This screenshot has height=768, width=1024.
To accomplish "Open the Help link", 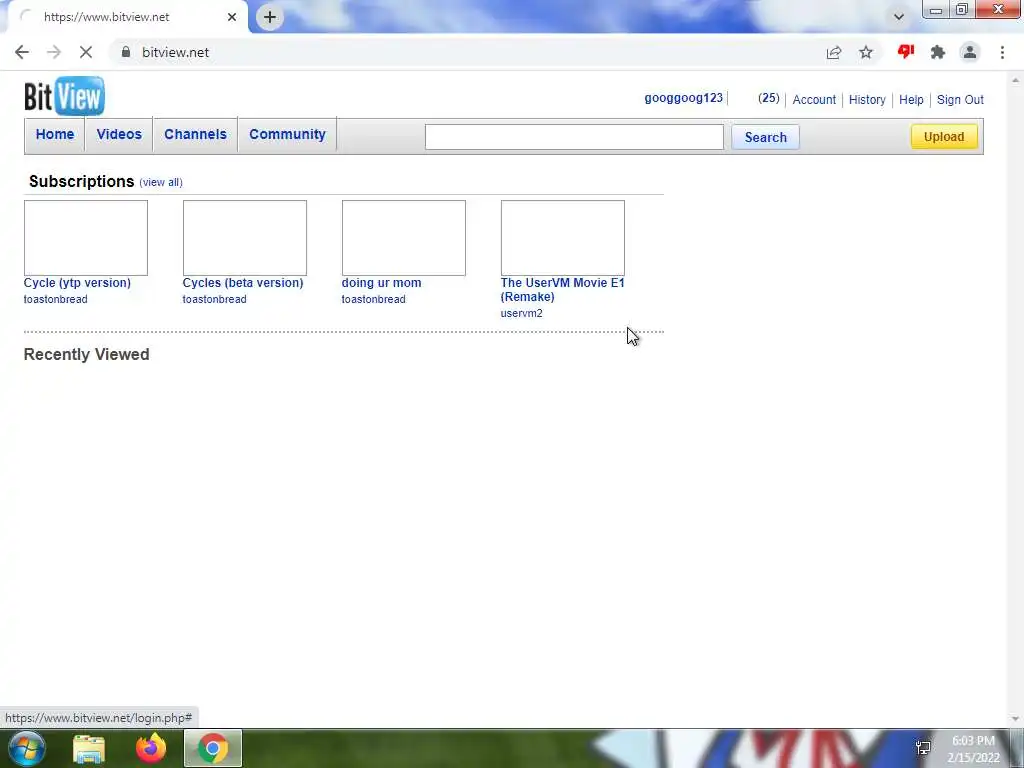I will (x=911, y=100).
